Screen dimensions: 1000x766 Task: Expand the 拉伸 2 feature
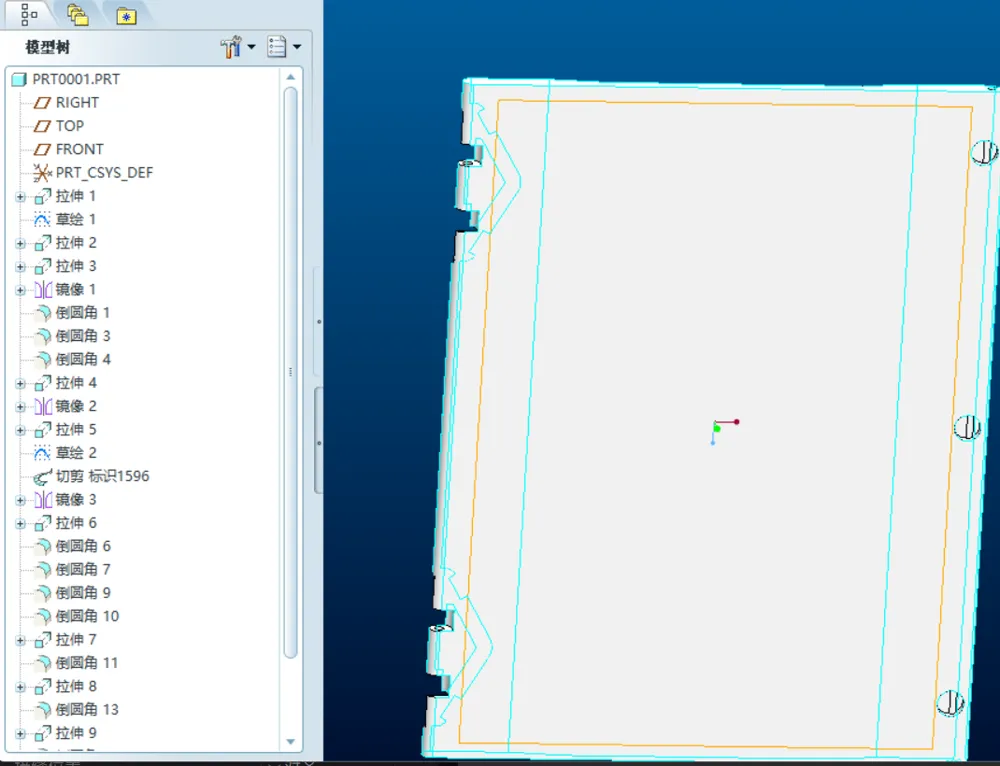click(x=20, y=243)
